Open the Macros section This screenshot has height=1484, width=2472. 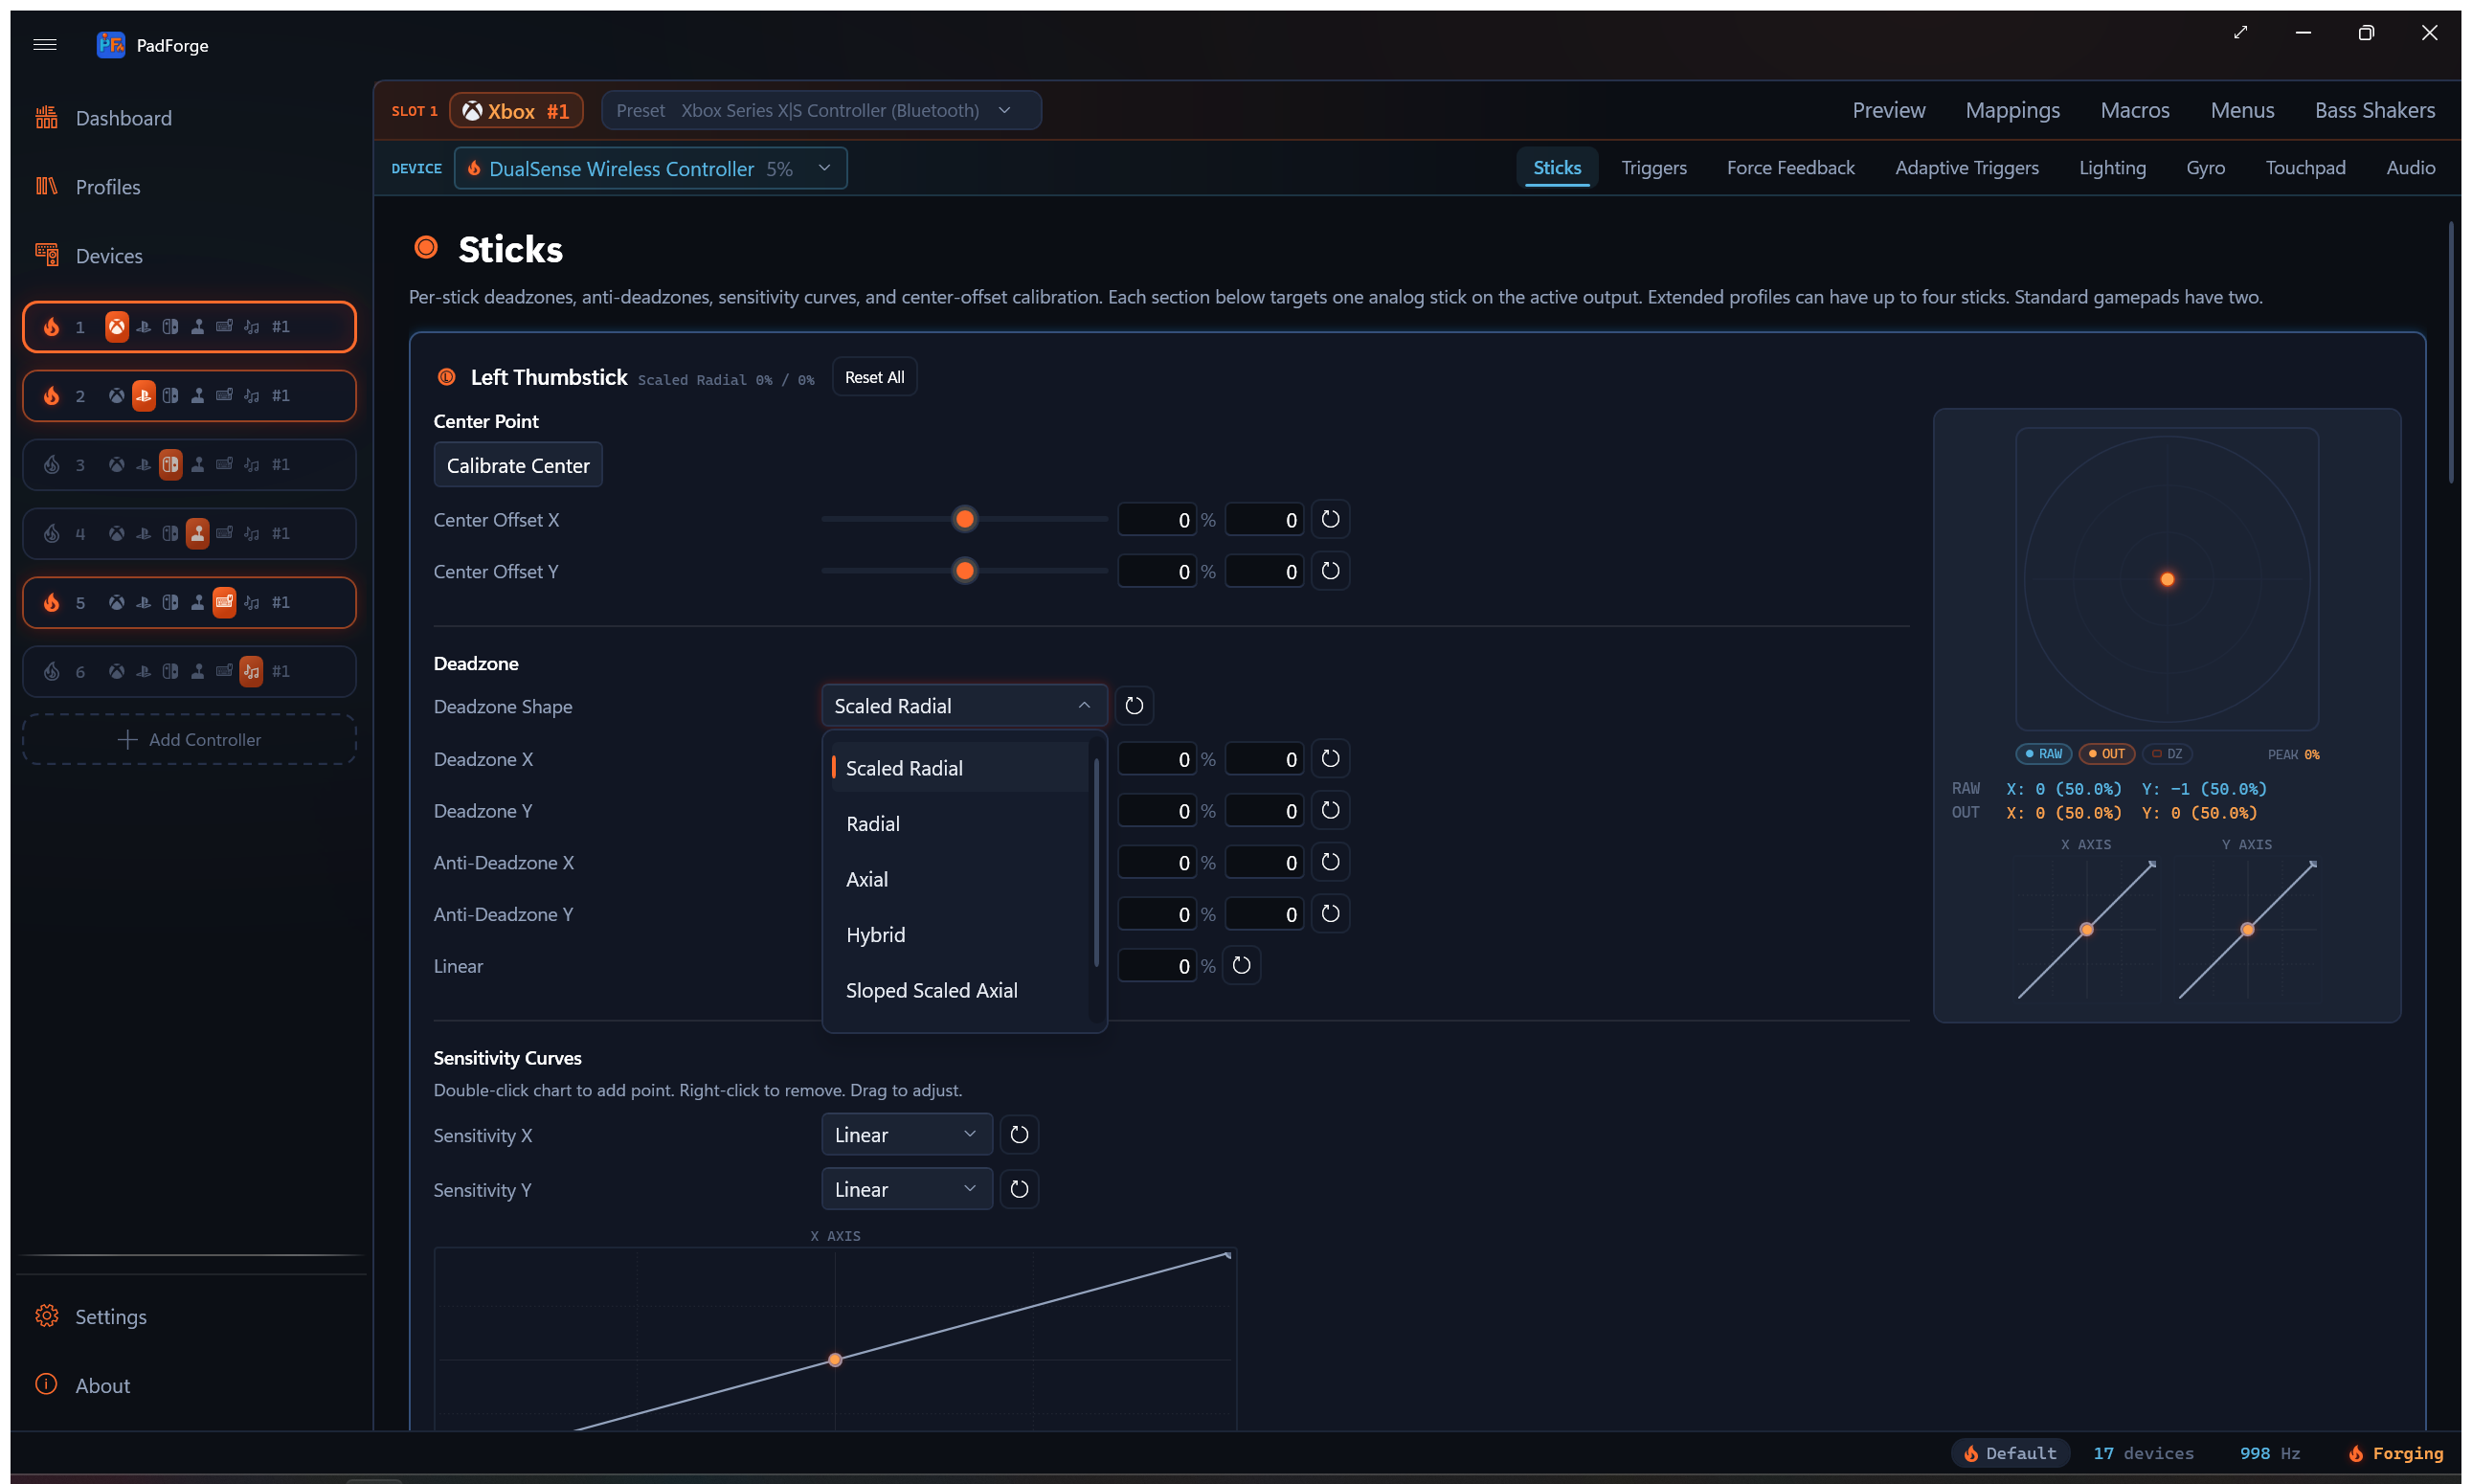tap(2134, 110)
